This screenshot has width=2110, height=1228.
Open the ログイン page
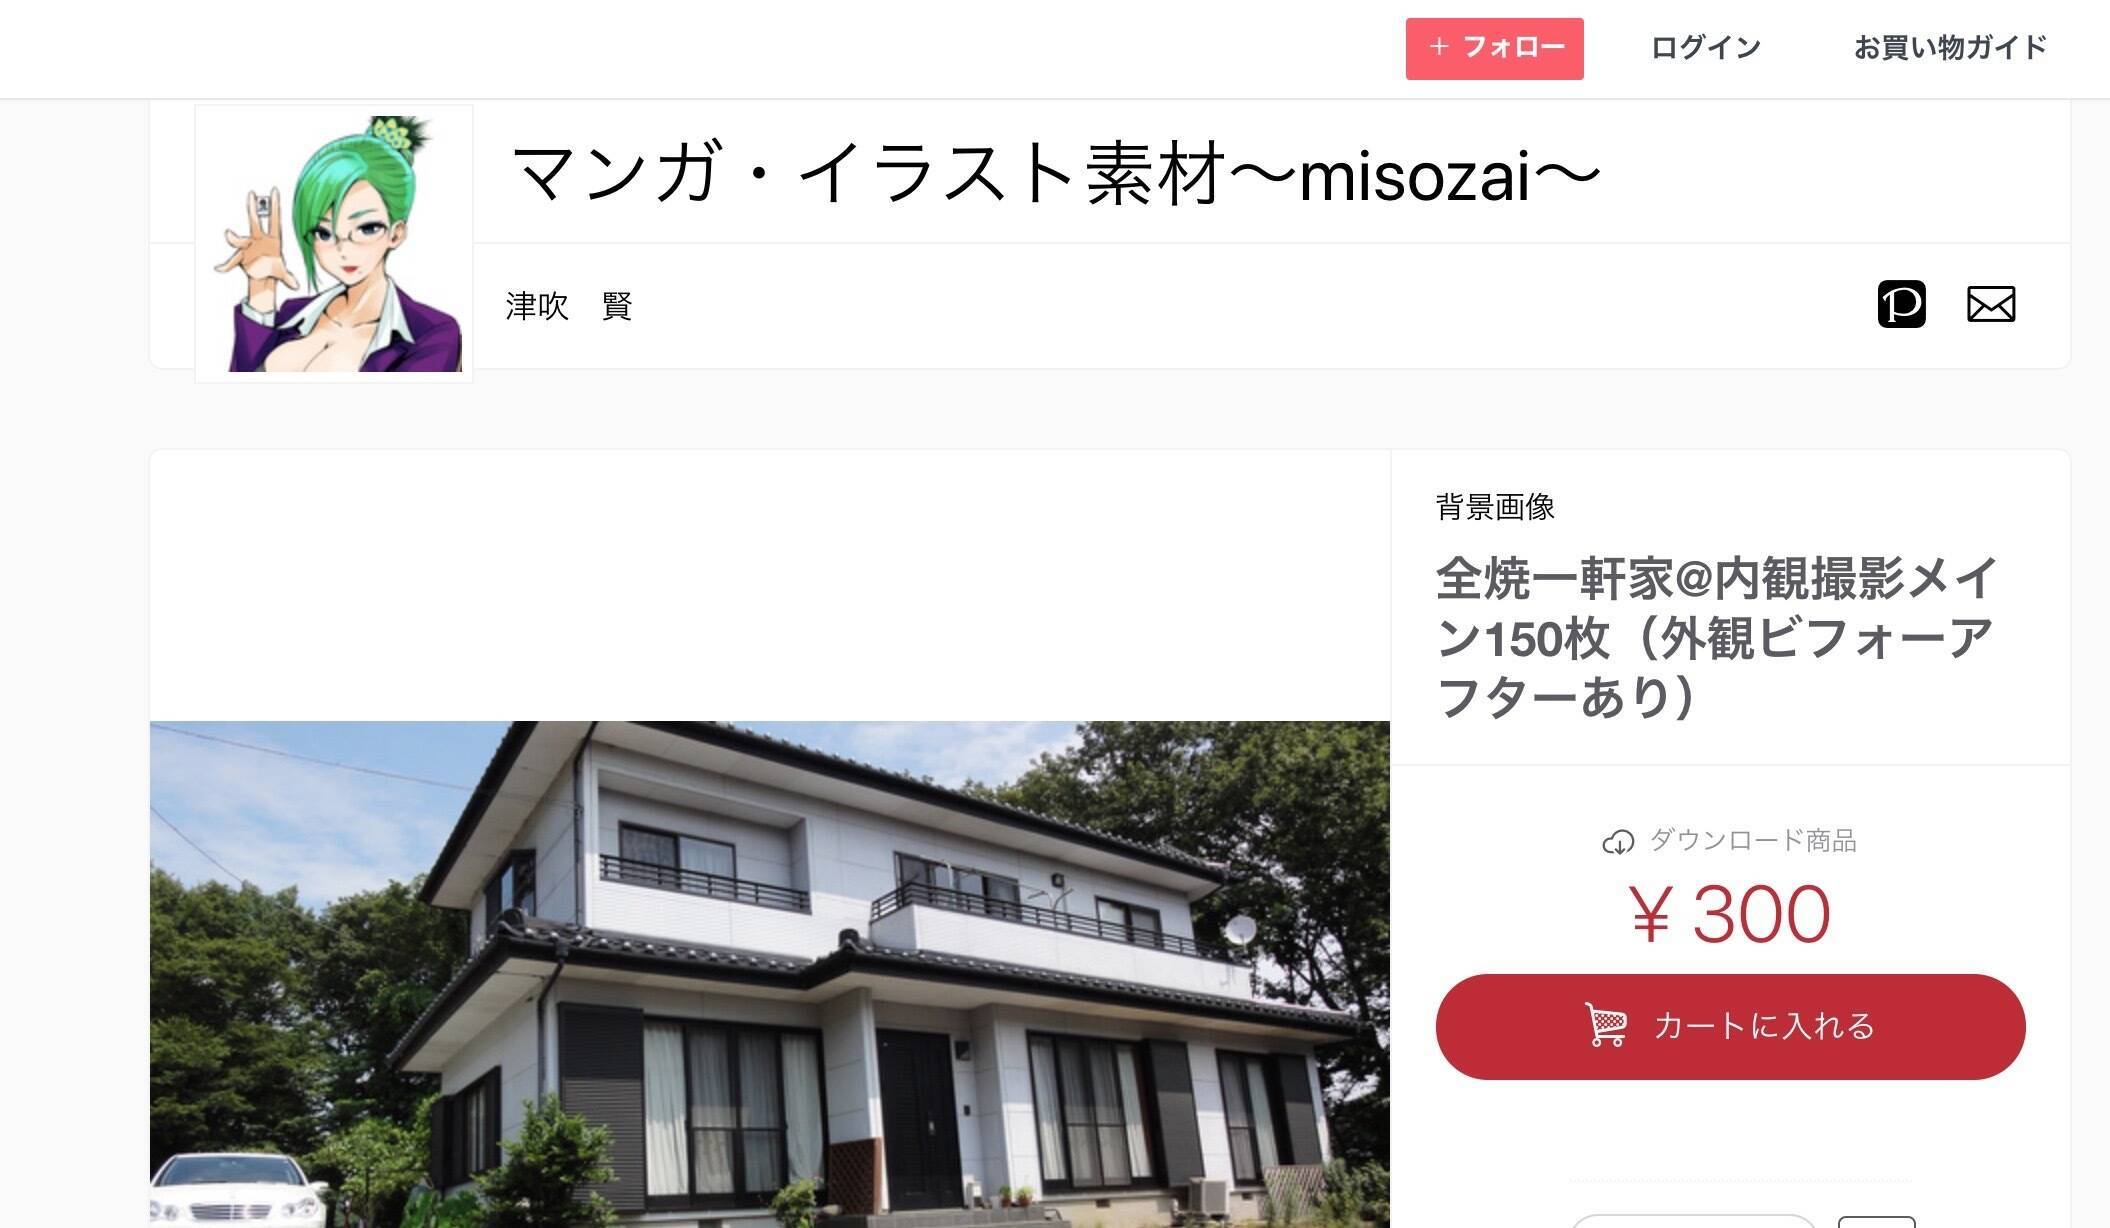pos(1705,47)
